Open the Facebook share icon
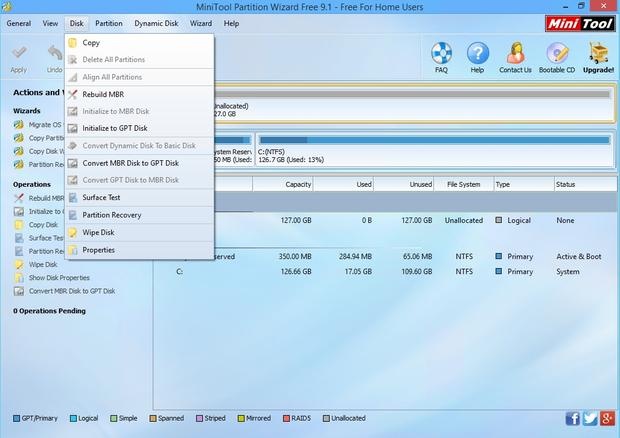620x438 pixels. [573, 418]
